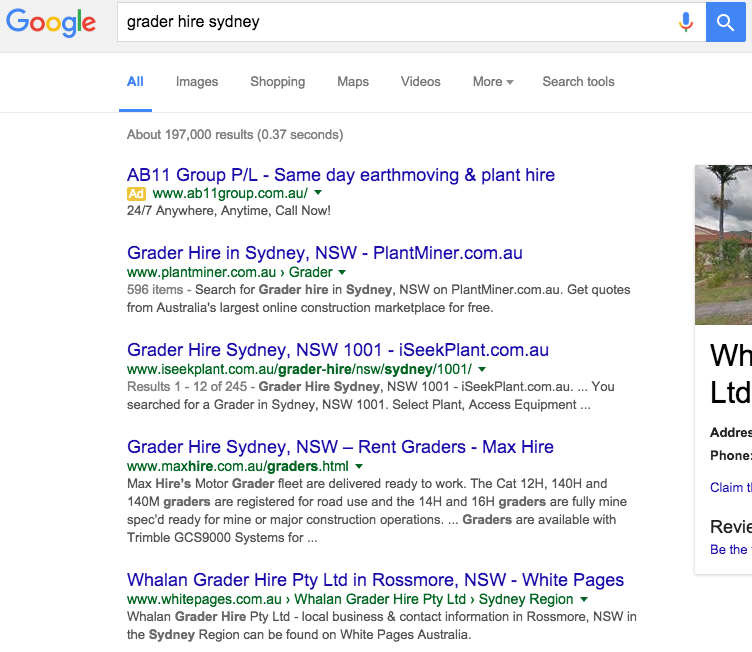Click the maxhire.com.au/graders.html URL
Viewport: 752px width, 652px height.
pyautogui.click(x=238, y=466)
